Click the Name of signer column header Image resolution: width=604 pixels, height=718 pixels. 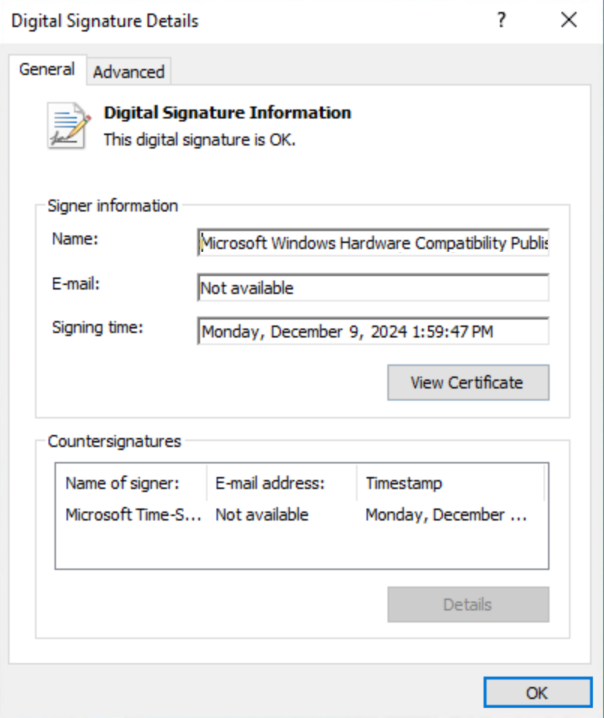click(x=131, y=483)
